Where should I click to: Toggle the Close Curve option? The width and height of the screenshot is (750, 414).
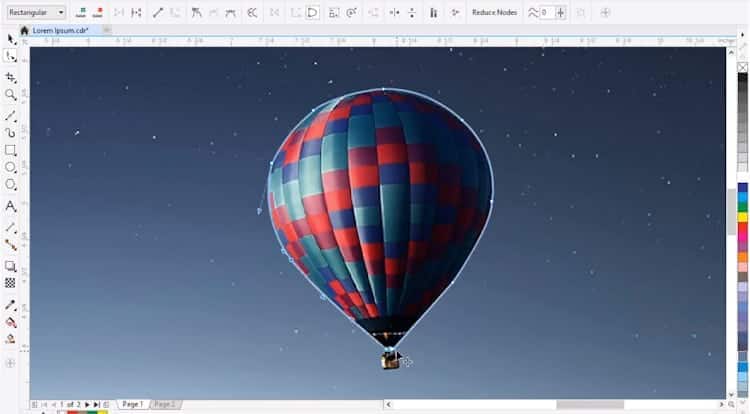(312, 13)
